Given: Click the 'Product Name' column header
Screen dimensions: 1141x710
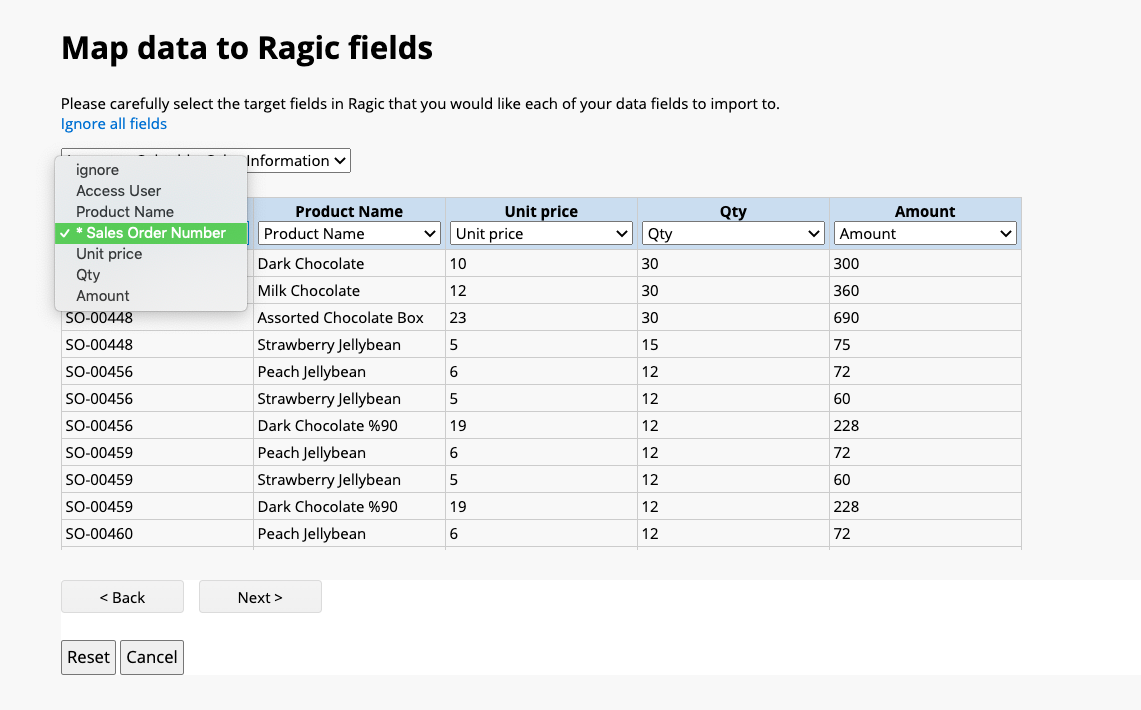Looking at the screenshot, I should point(349,211).
